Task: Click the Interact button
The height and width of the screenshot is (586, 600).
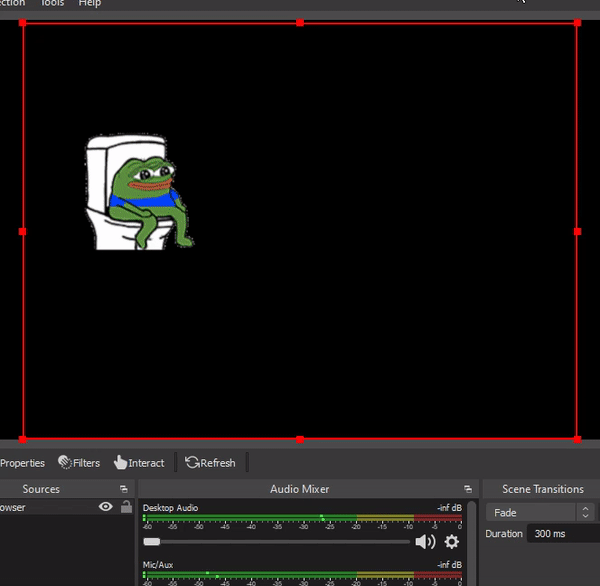Action: [139, 463]
